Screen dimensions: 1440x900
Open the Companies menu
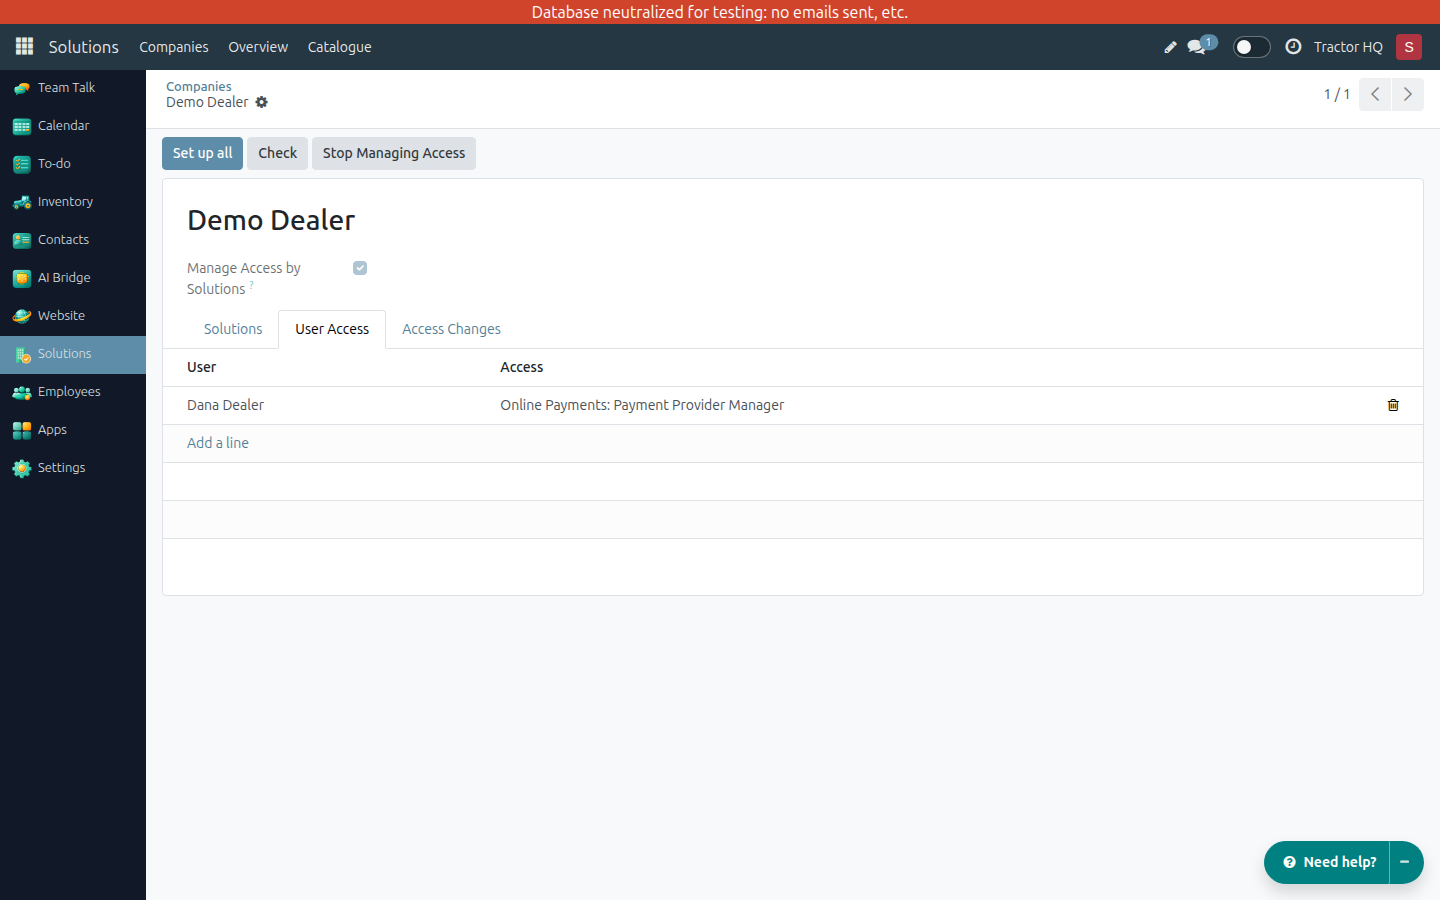point(174,47)
